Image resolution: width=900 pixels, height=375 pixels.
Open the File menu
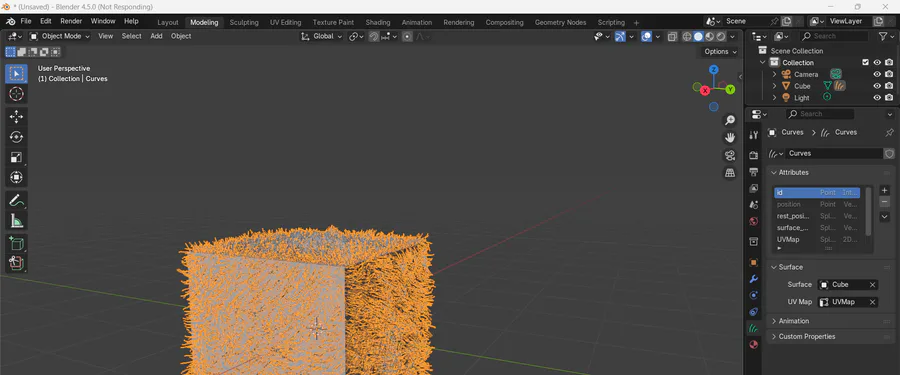tap(26, 21)
